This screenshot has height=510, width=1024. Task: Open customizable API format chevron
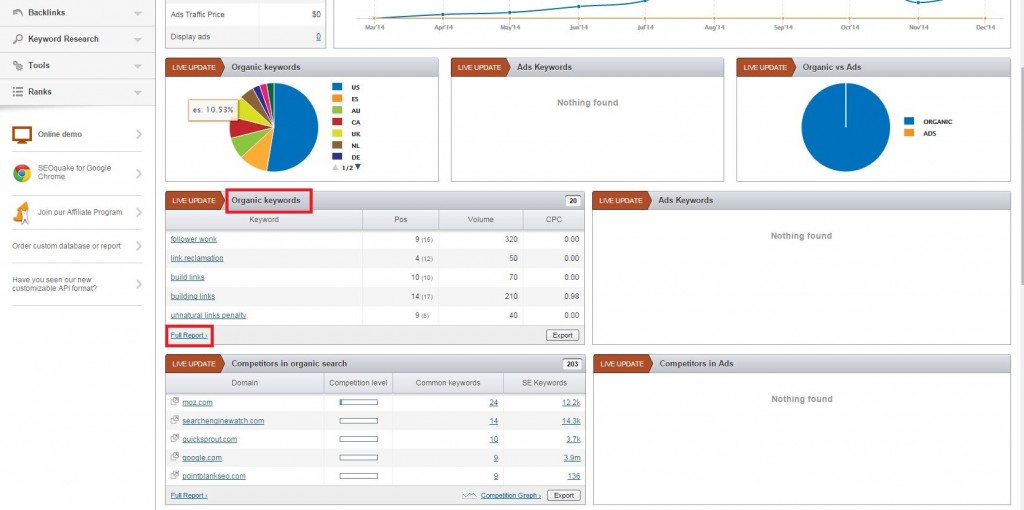coord(138,284)
